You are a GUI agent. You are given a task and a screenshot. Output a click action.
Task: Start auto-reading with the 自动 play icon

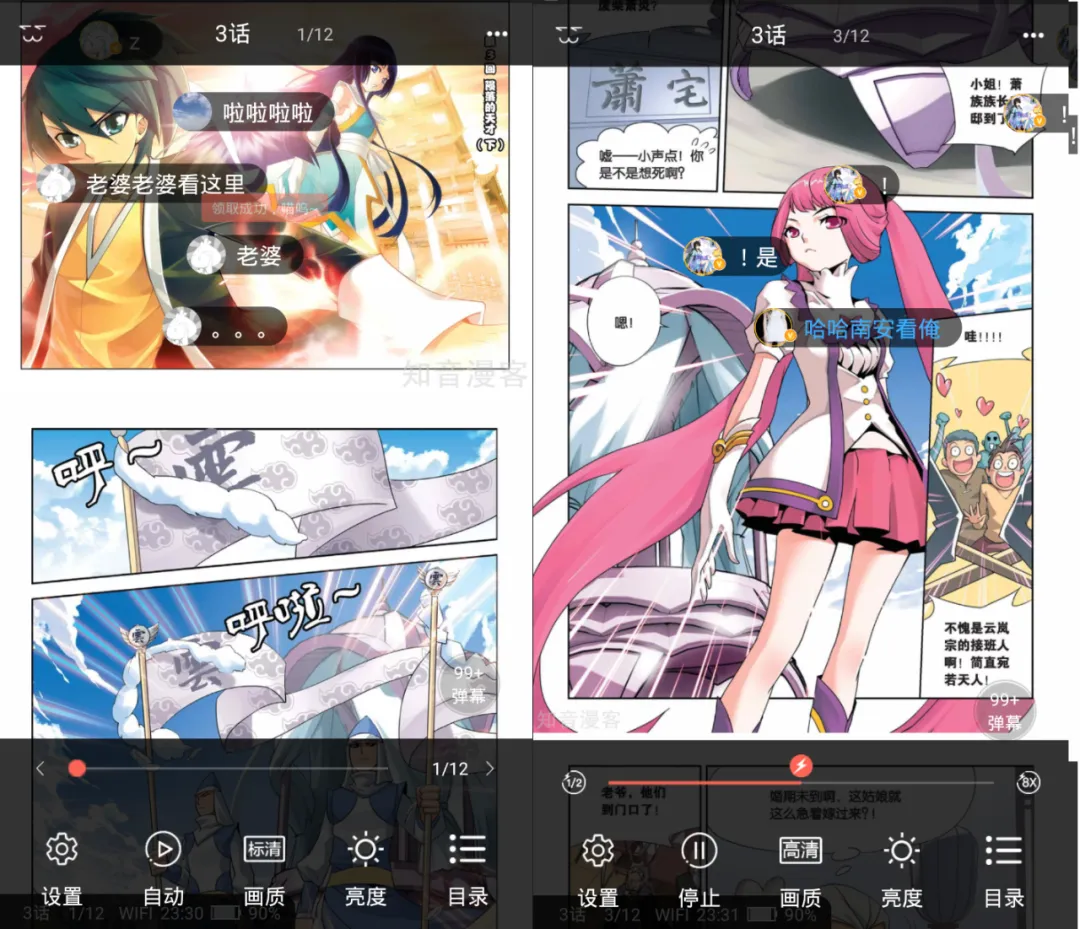[x=163, y=849]
